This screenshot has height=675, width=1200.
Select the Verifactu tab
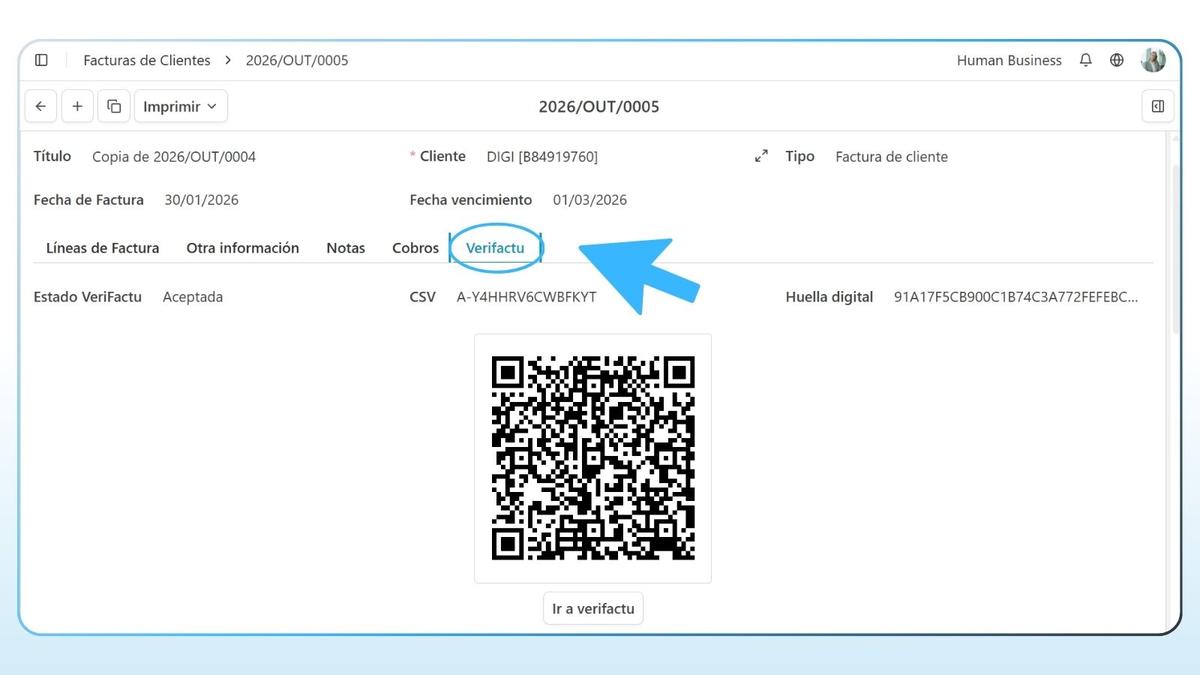pyautogui.click(x=495, y=248)
